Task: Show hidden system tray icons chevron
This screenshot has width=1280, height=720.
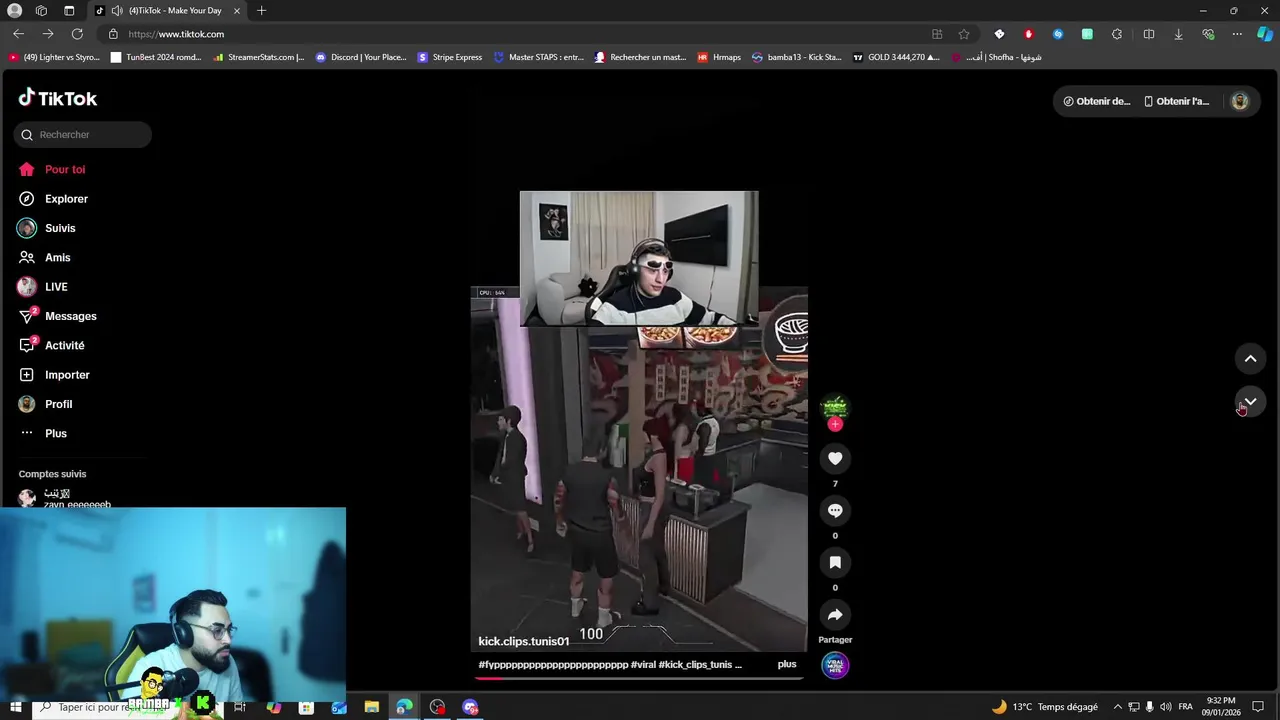Action: click(1118, 707)
